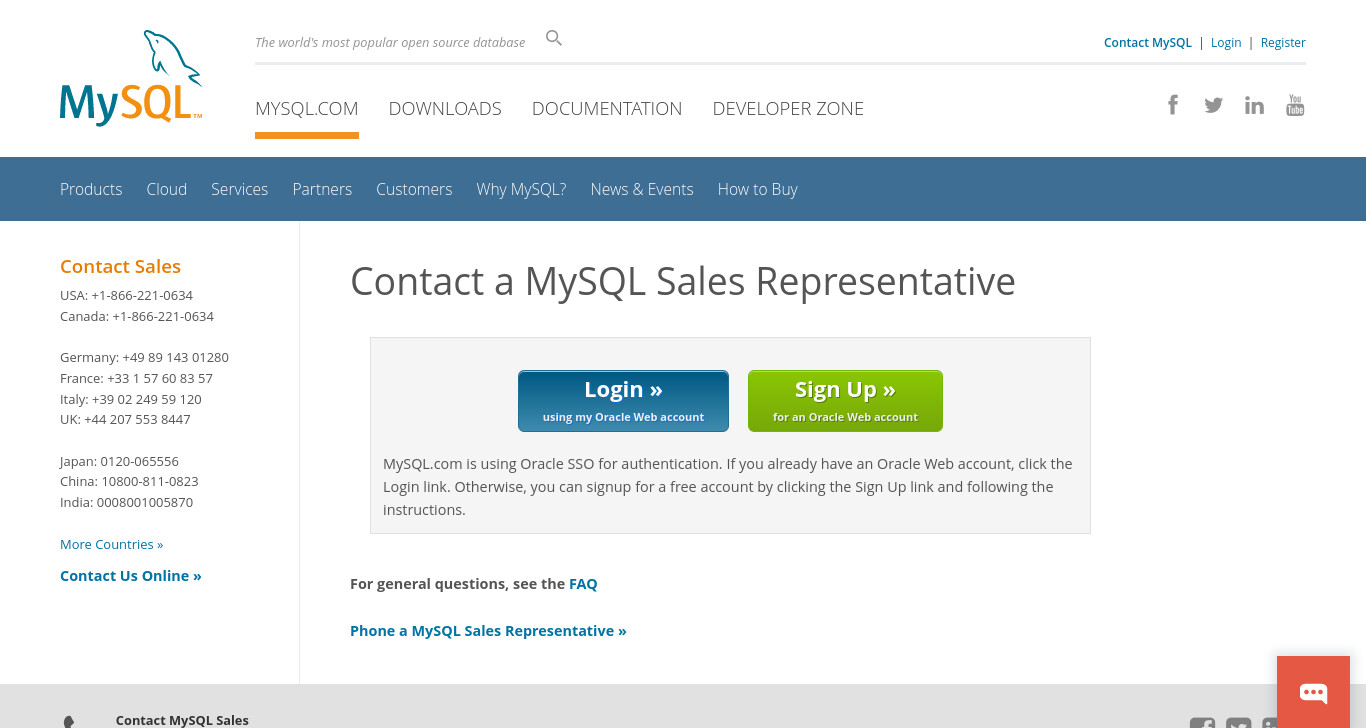Image resolution: width=1366 pixels, height=728 pixels.
Task: Select How to Buy in navigation
Action: pos(758,189)
